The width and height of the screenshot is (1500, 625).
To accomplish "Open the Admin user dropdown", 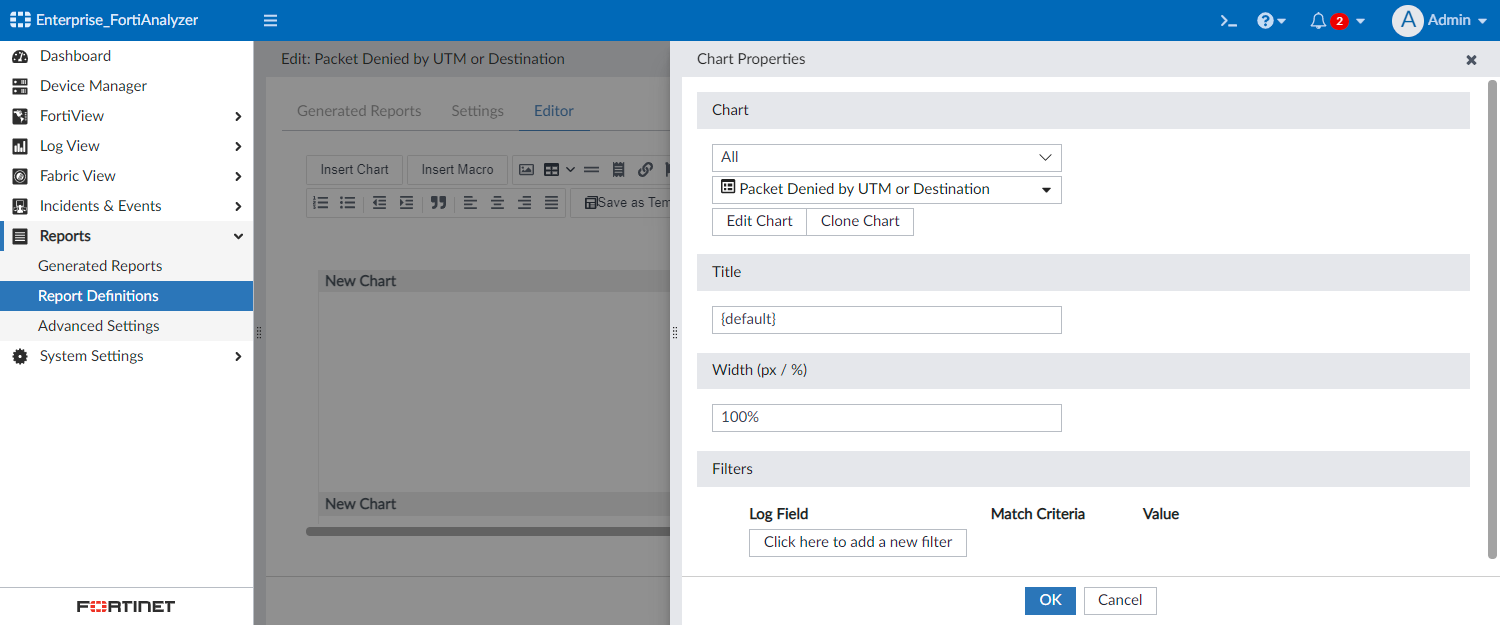I will [x=1440, y=20].
